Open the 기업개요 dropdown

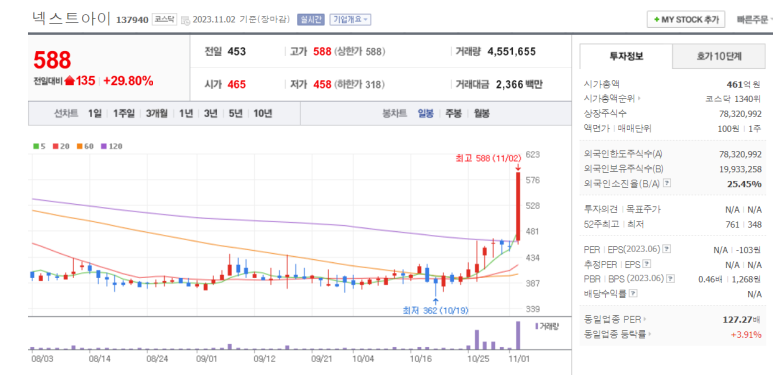tap(350, 20)
